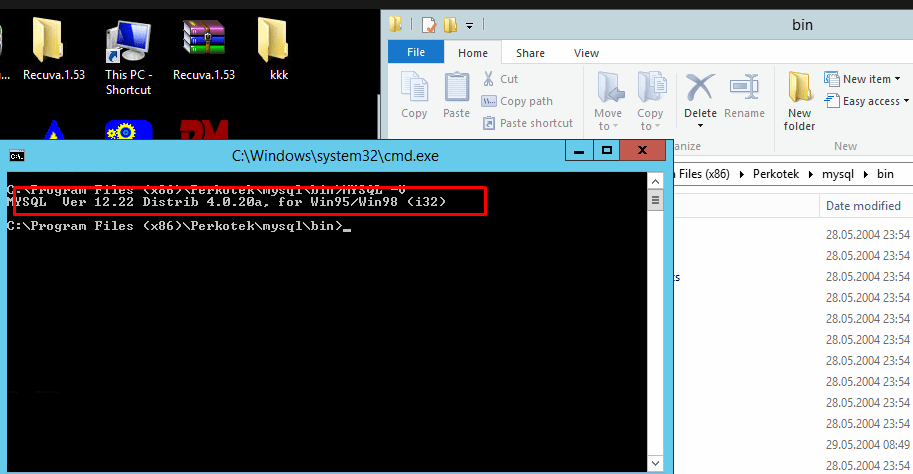Click the Copy icon in Home ribbon
The height and width of the screenshot is (474, 913).
click(x=414, y=96)
